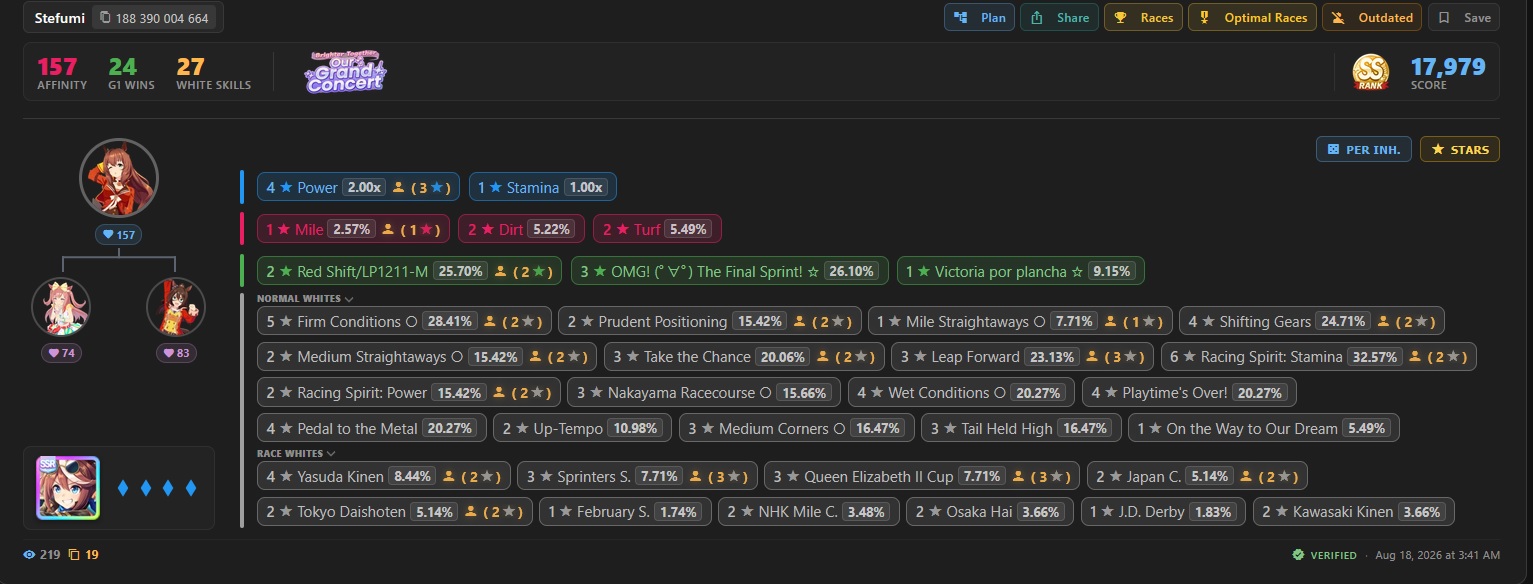Select the Firm Conditions skill chip

(403, 321)
